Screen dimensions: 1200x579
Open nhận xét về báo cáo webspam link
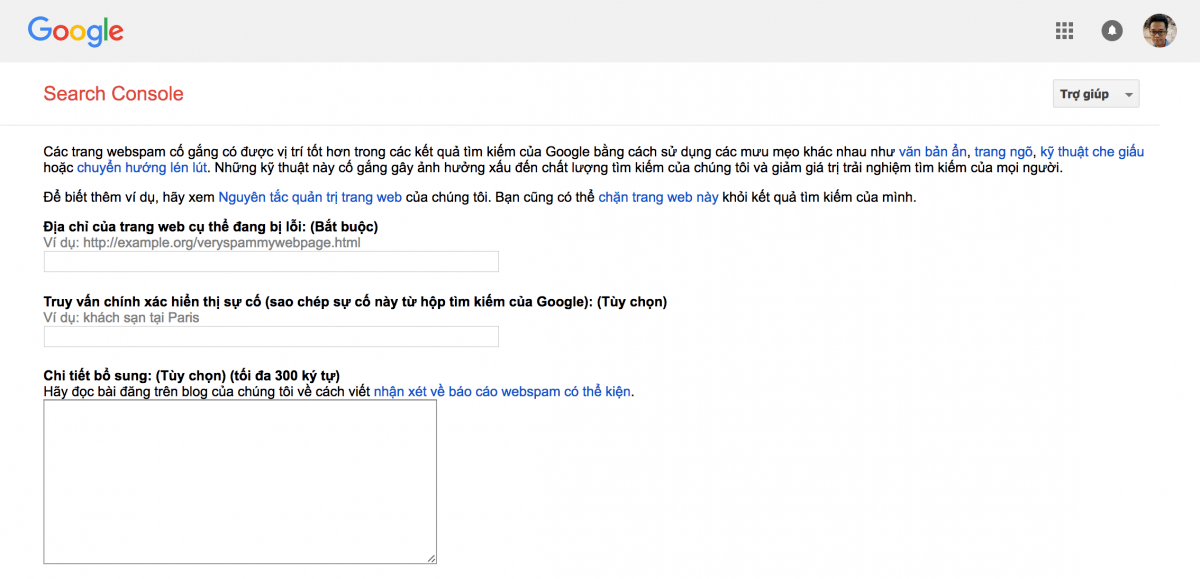[502, 391]
